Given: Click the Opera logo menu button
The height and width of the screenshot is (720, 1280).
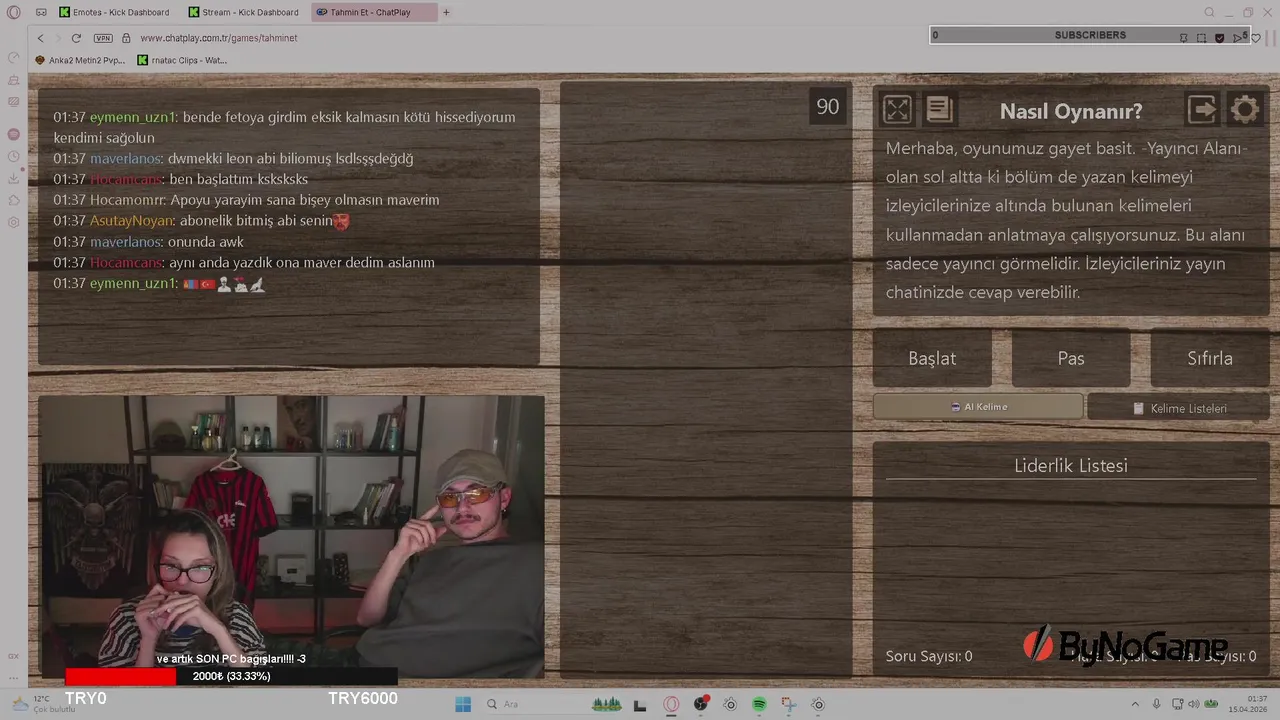Looking at the screenshot, I should coord(13,12).
